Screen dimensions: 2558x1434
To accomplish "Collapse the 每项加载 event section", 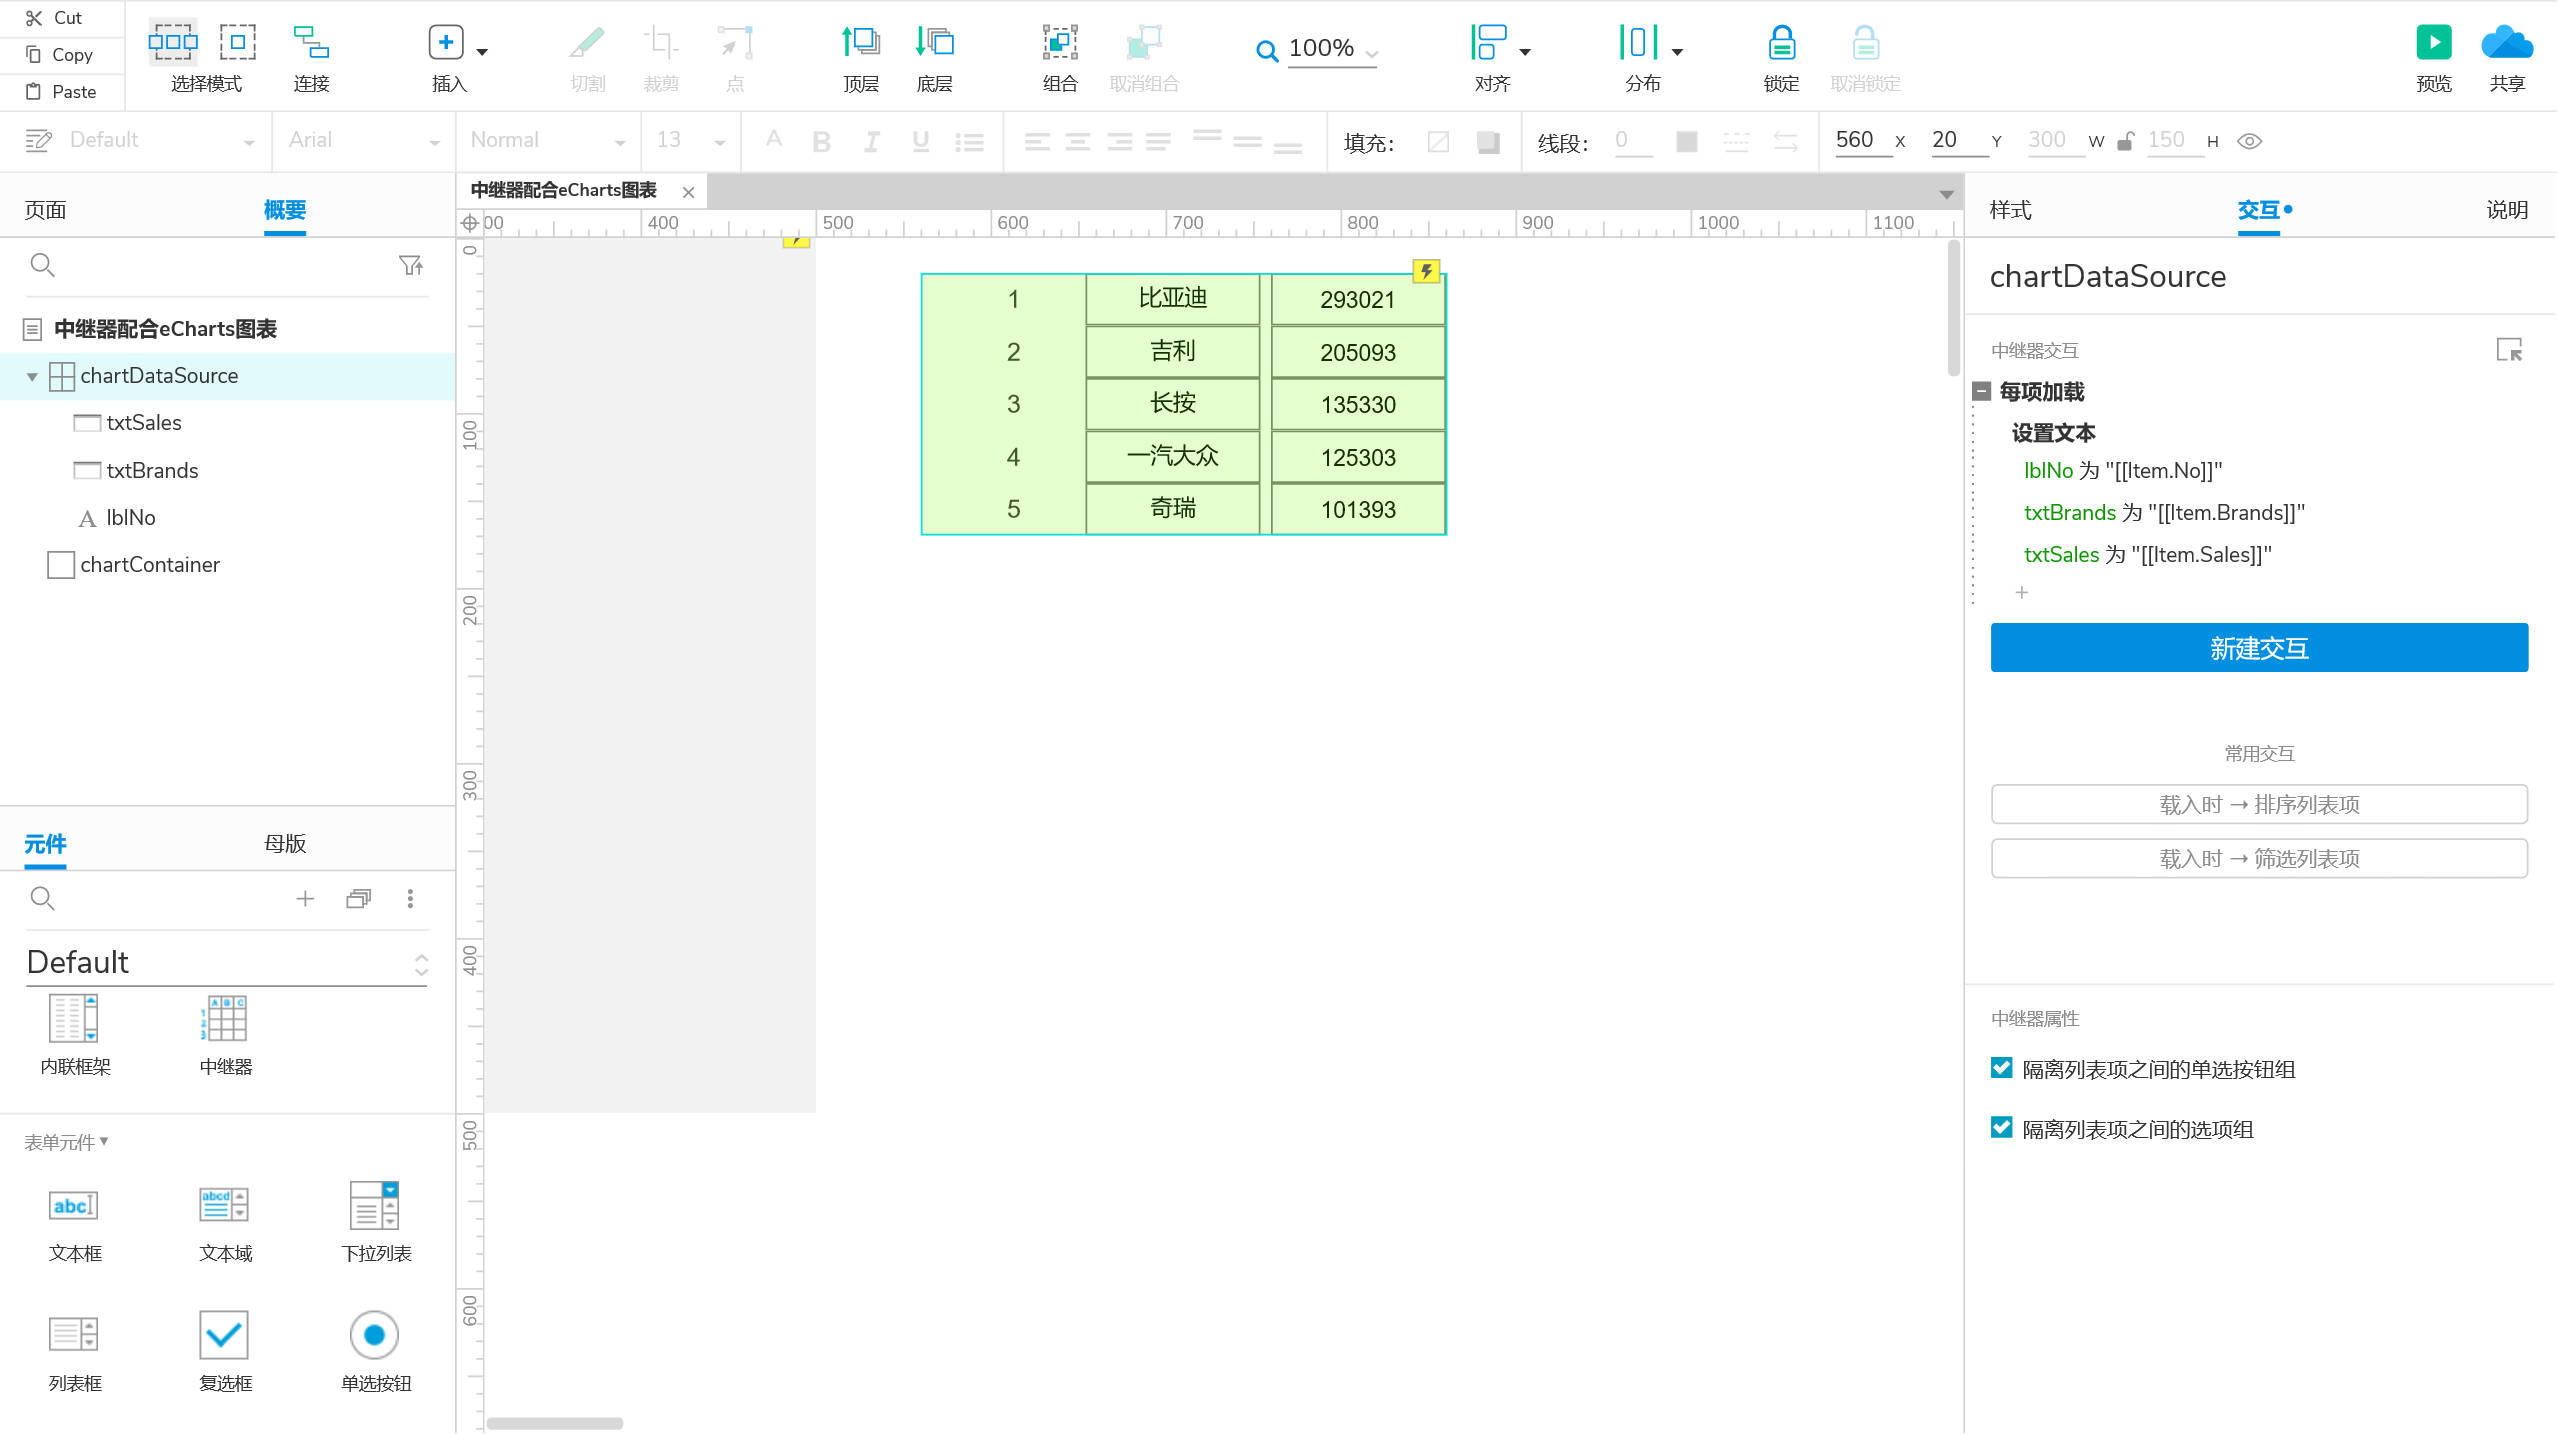I will [x=1981, y=391].
